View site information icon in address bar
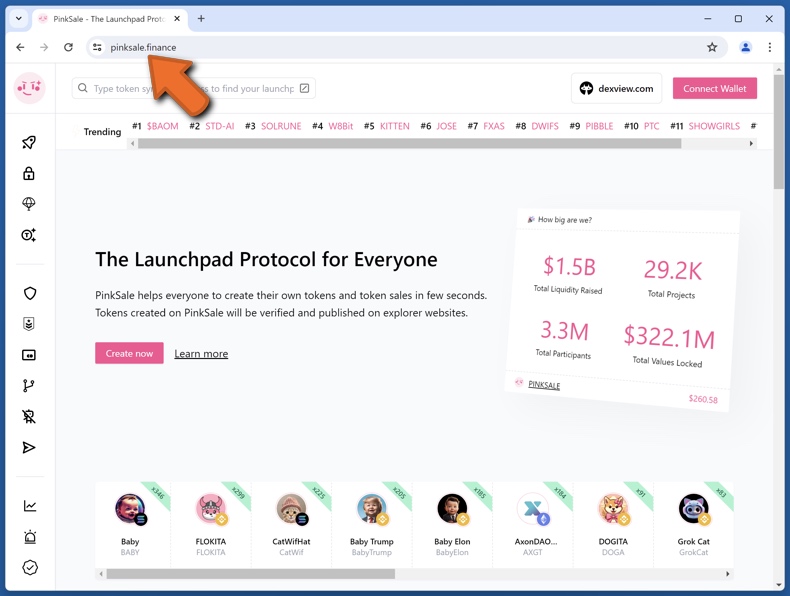Image resolution: width=790 pixels, height=596 pixels. pyautogui.click(x=97, y=47)
